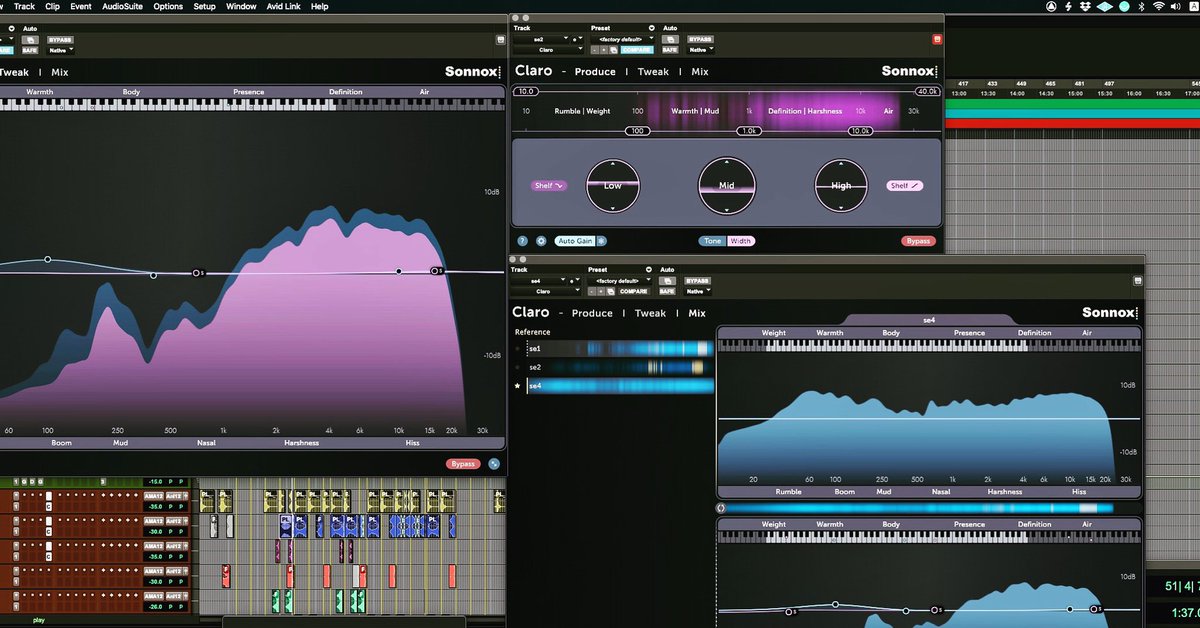Image resolution: width=1200 pixels, height=628 pixels.
Task: Open factory default preset dropdown in se2 window
Action: click(x=622, y=38)
